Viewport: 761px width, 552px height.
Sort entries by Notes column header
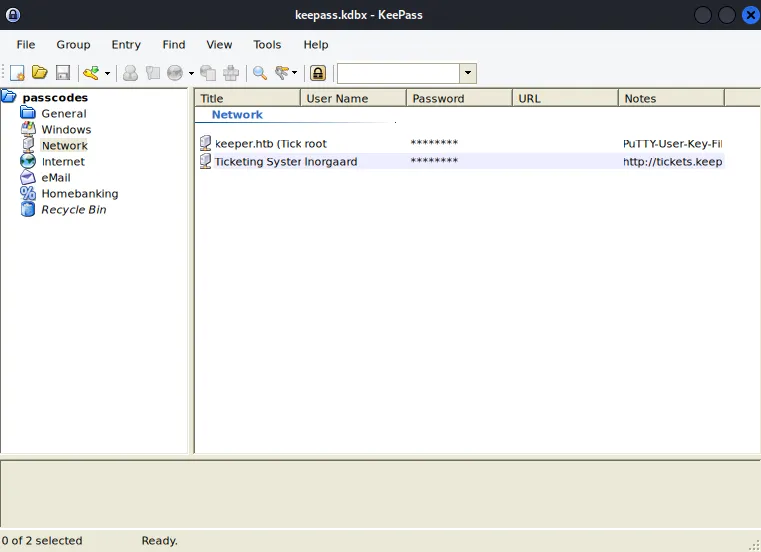tap(671, 99)
